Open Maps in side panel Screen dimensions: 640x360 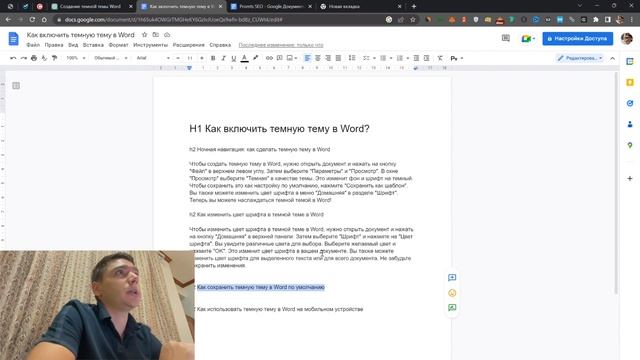[x=630, y=145]
